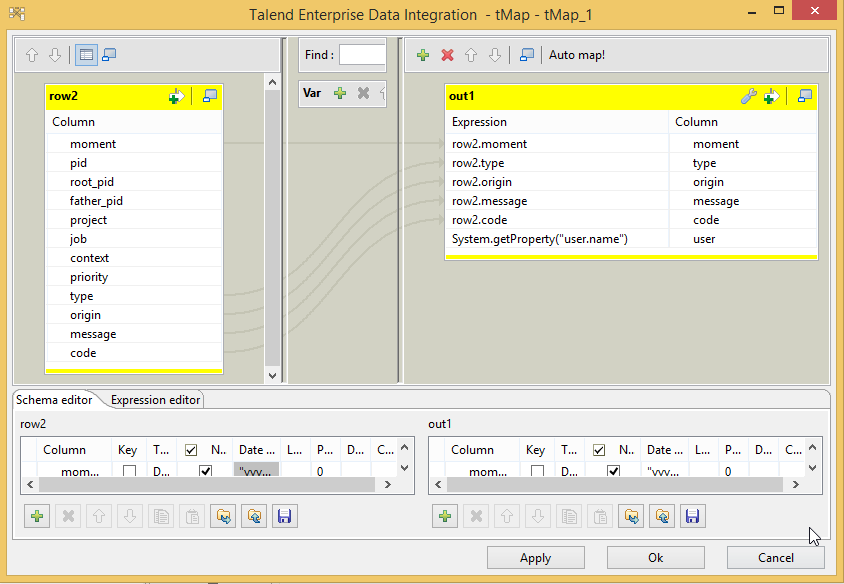Image resolution: width=844 pixels, height=584 pixels.
Task: Add new output table green plus
Action: [x=423, y=55]
